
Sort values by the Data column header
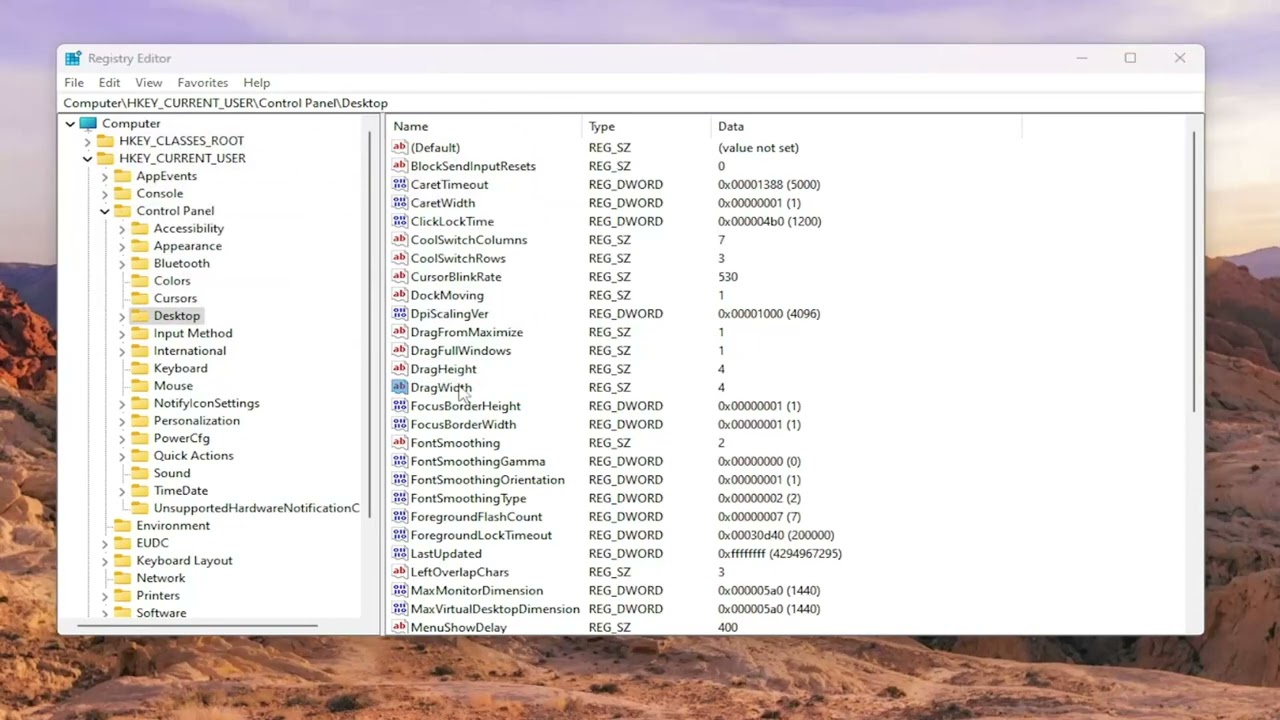coord(866,126)
